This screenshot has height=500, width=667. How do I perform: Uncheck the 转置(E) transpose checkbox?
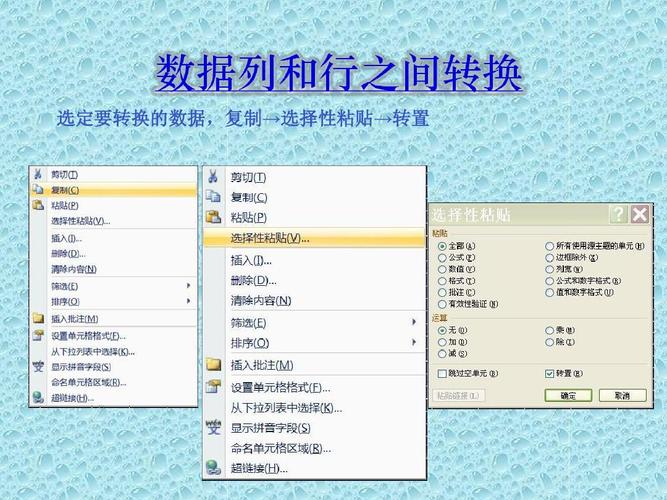[549, 374]
